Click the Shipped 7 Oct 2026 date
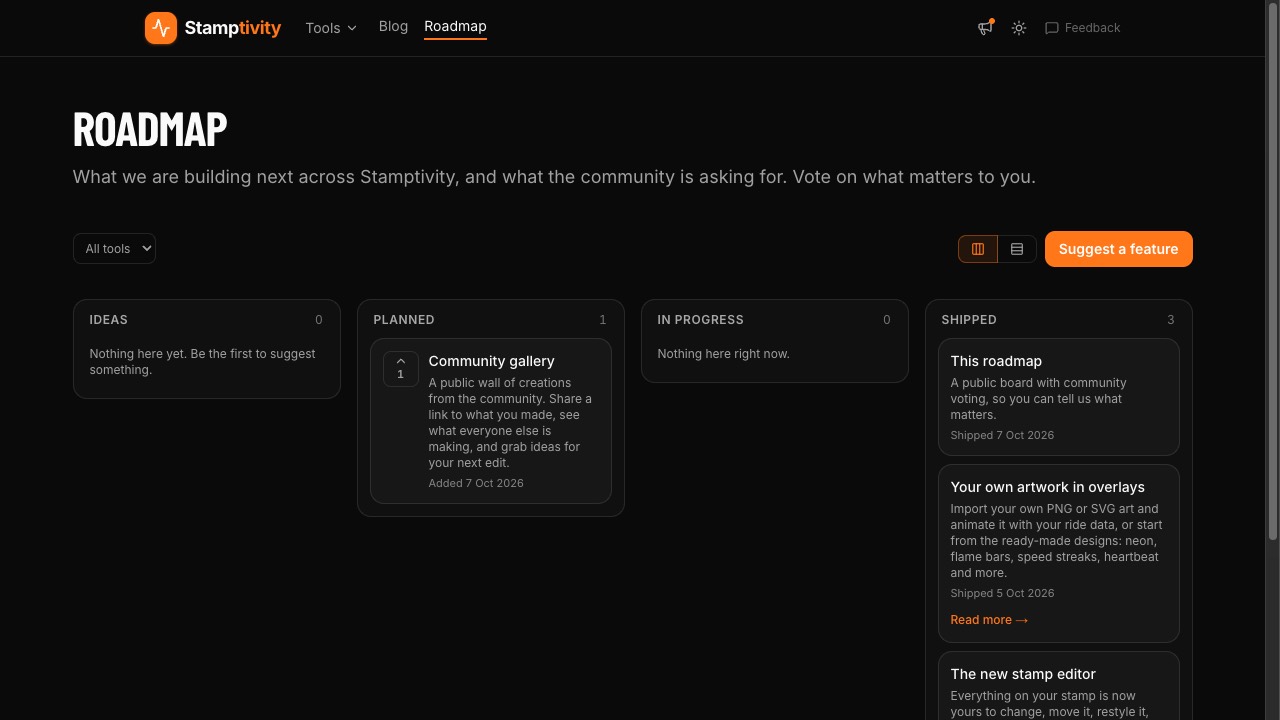1280x720 pixels. (x=1002, y=435)
